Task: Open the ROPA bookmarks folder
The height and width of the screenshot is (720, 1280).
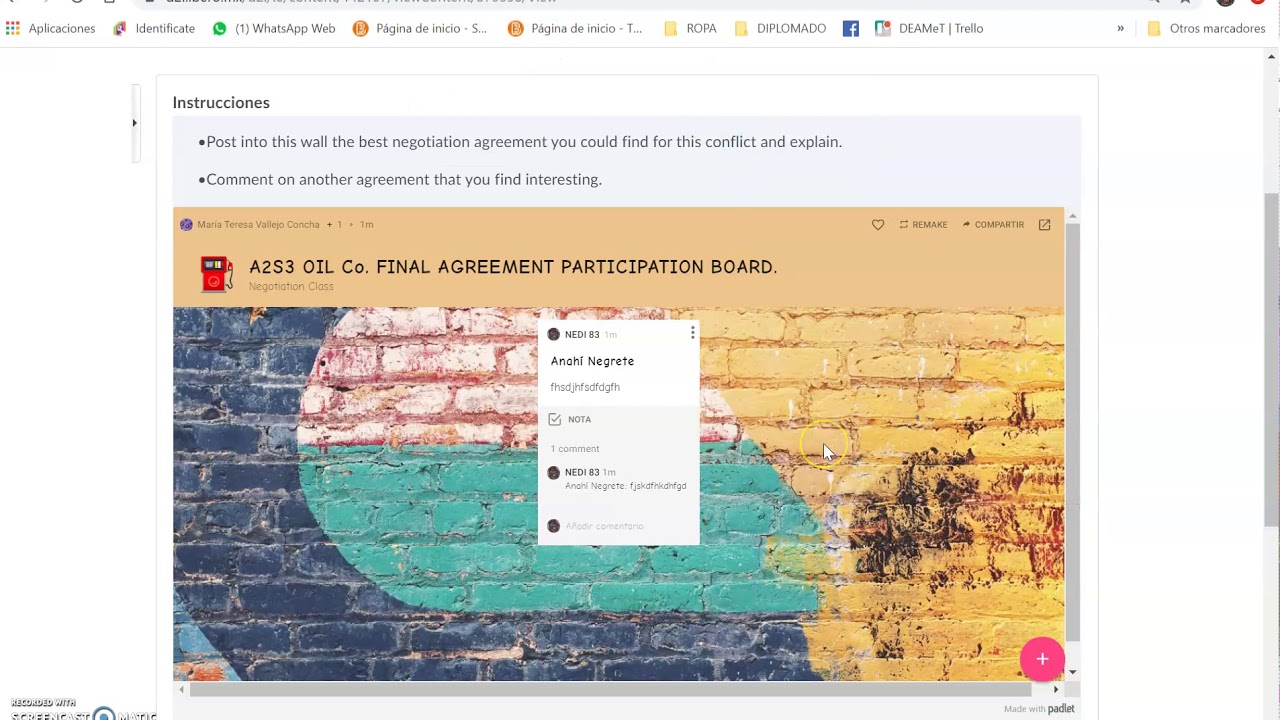Action: [690, 29]
